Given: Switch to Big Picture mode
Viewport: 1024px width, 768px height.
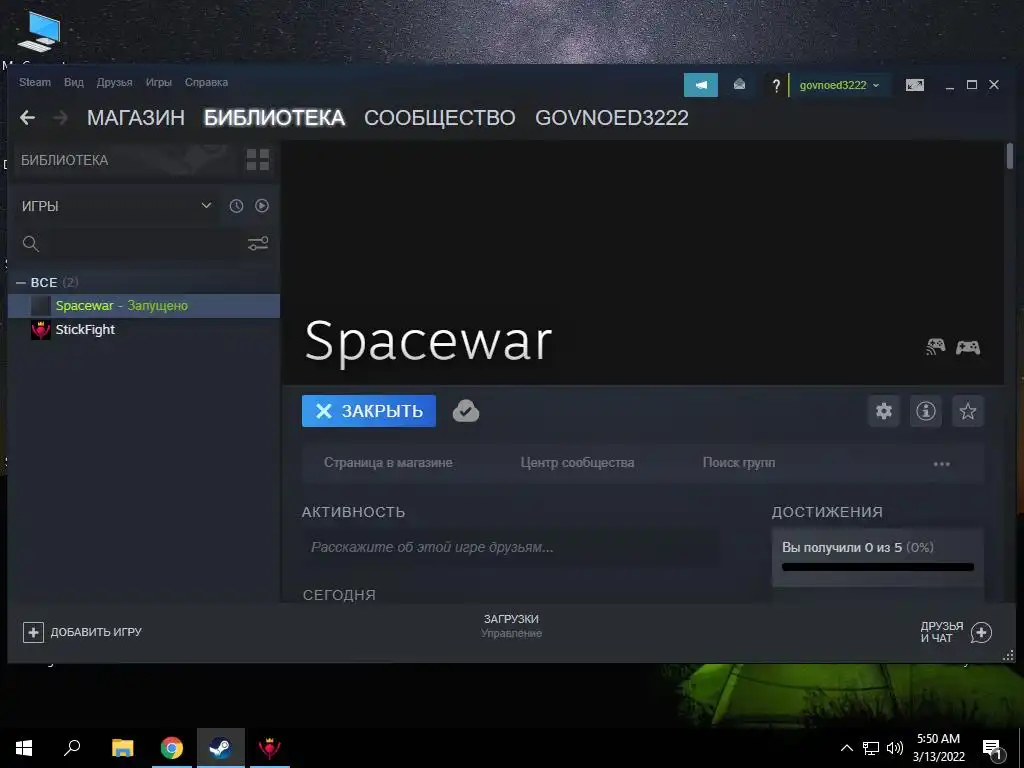Looking at the screenshot, I should (914, 85).
